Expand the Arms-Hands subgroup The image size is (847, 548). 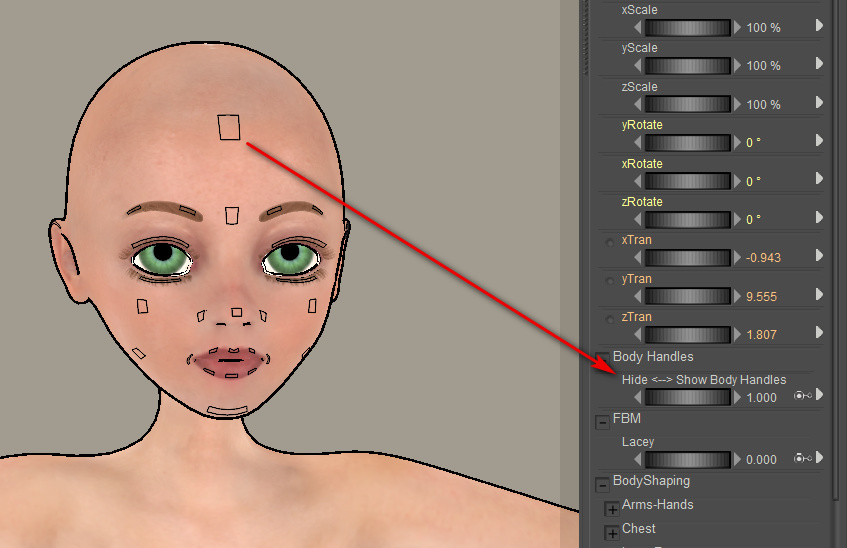(x=612, y=509)
